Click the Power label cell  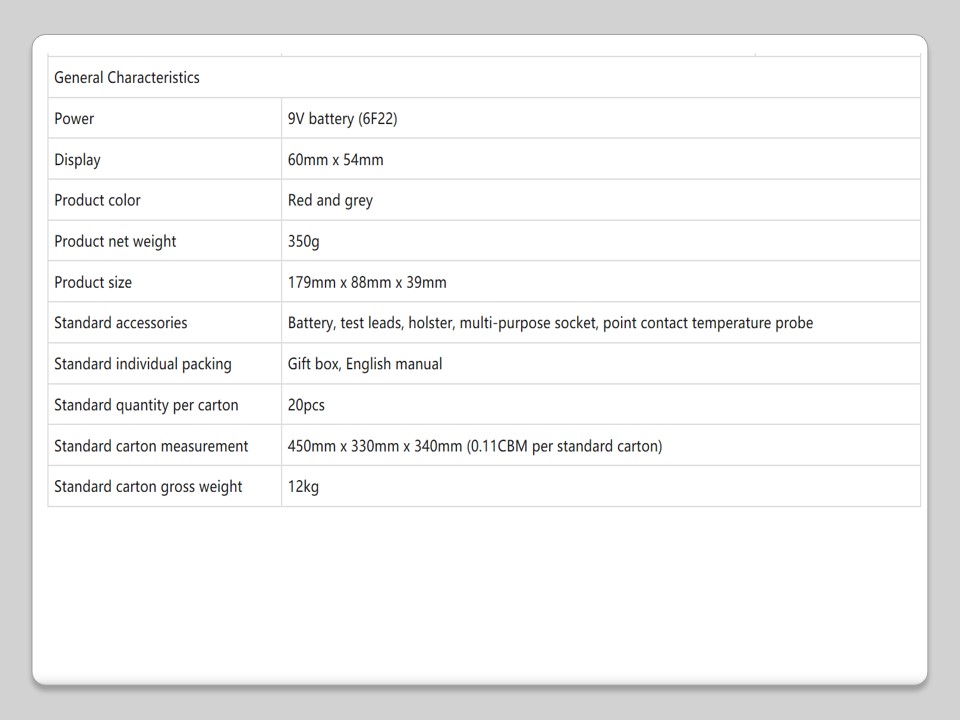coord(74,119)
